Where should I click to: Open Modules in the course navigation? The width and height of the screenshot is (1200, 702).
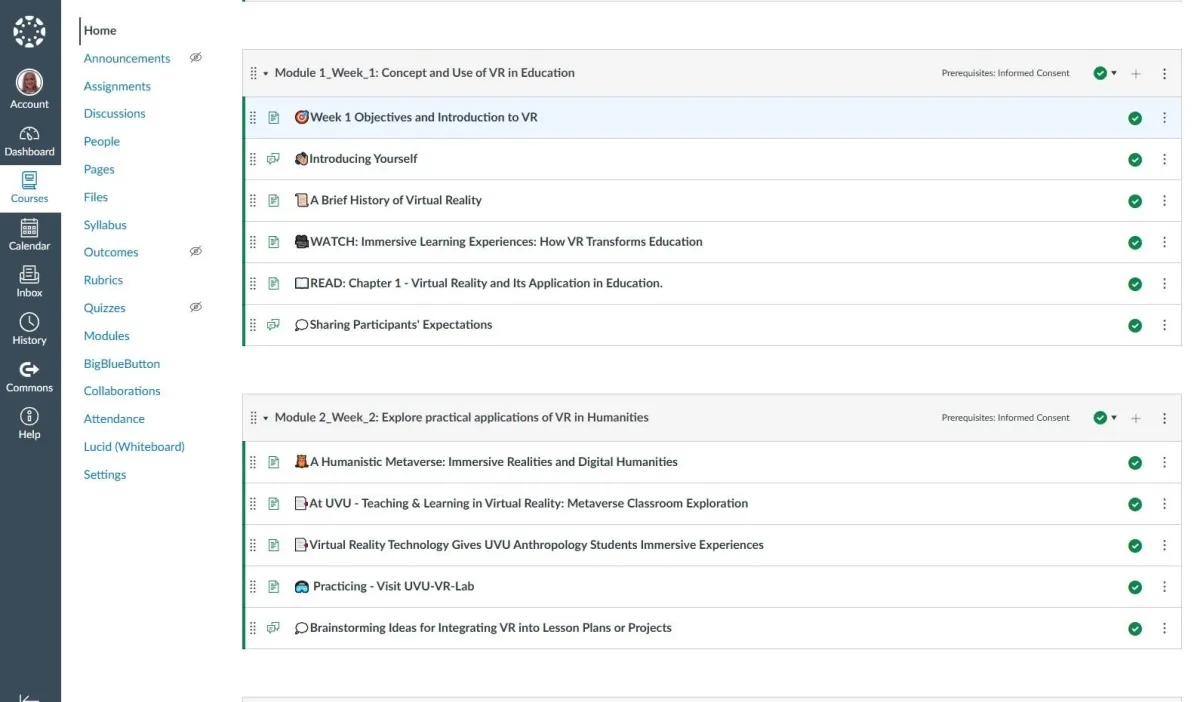coord(106,336)
